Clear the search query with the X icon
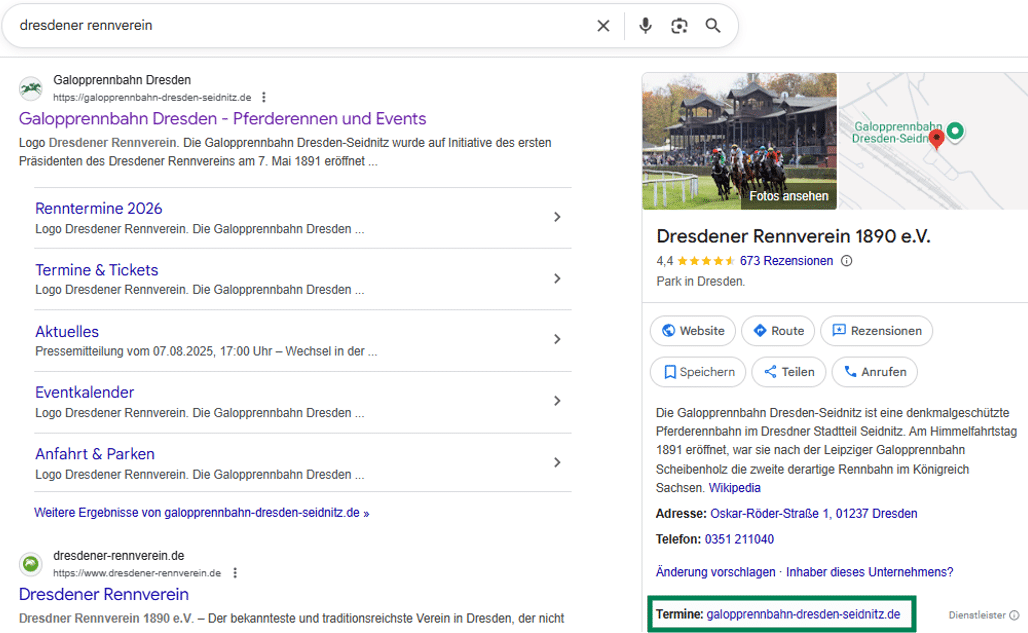 (603, 26)
